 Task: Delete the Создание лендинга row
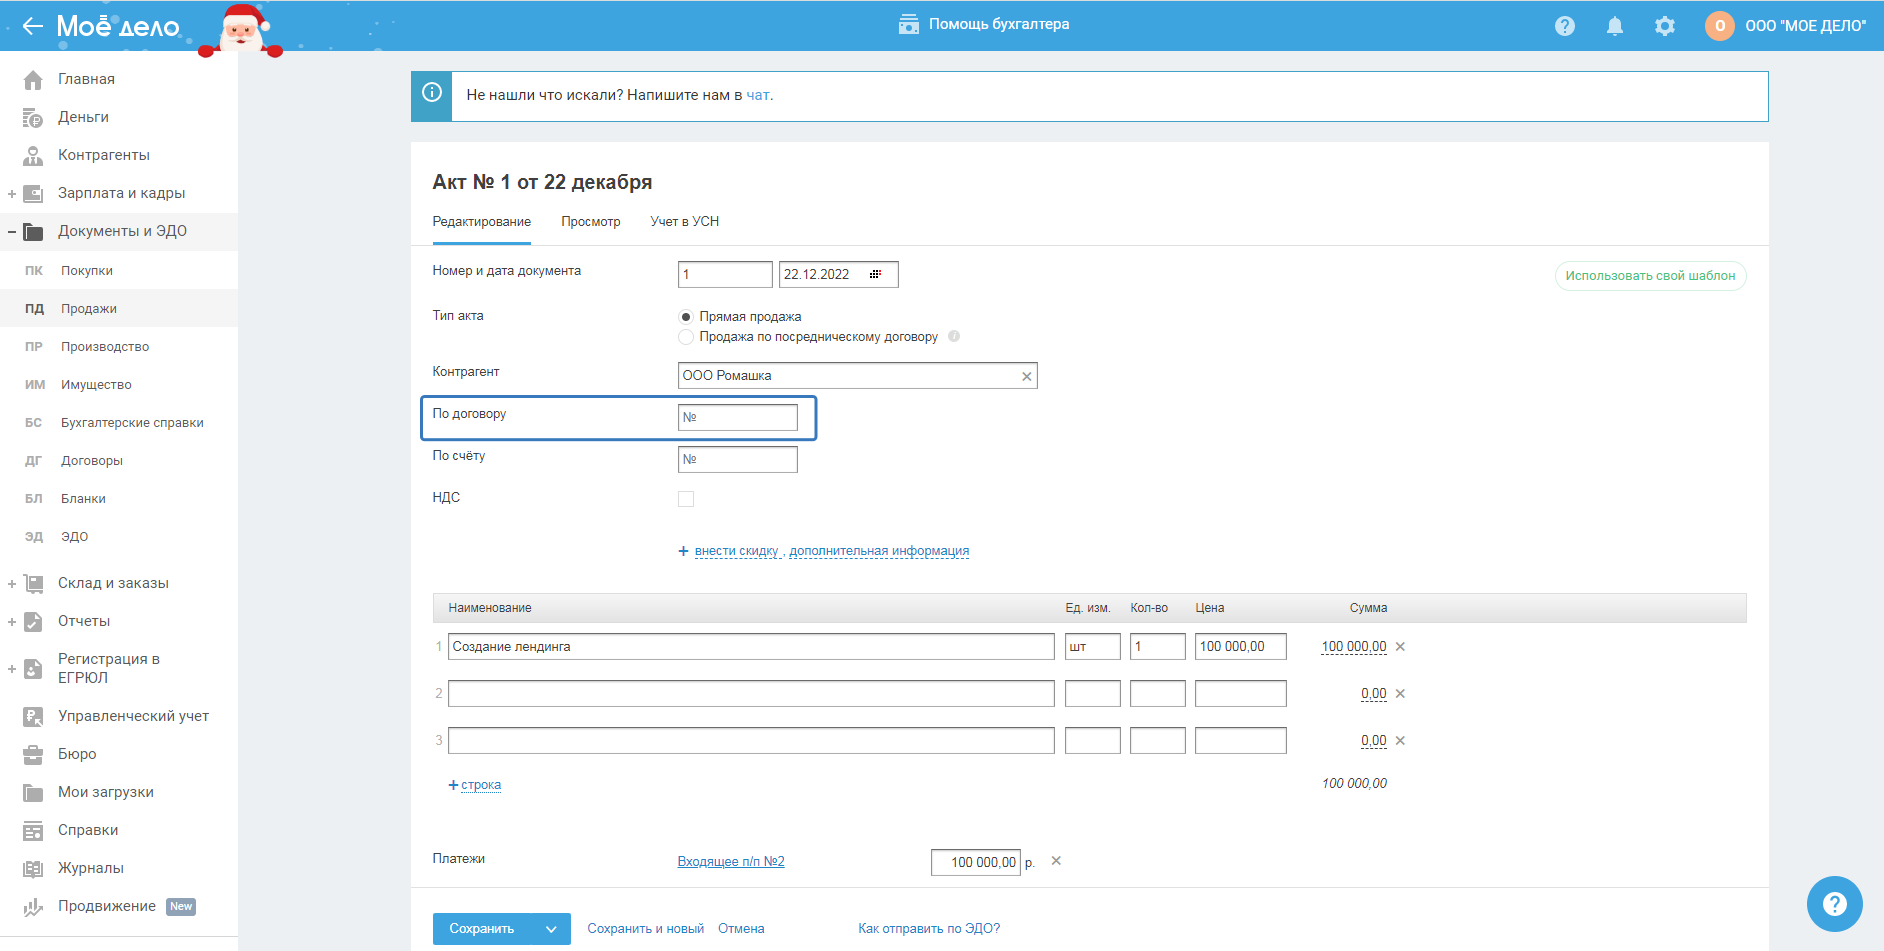[x=1400, y=647]
